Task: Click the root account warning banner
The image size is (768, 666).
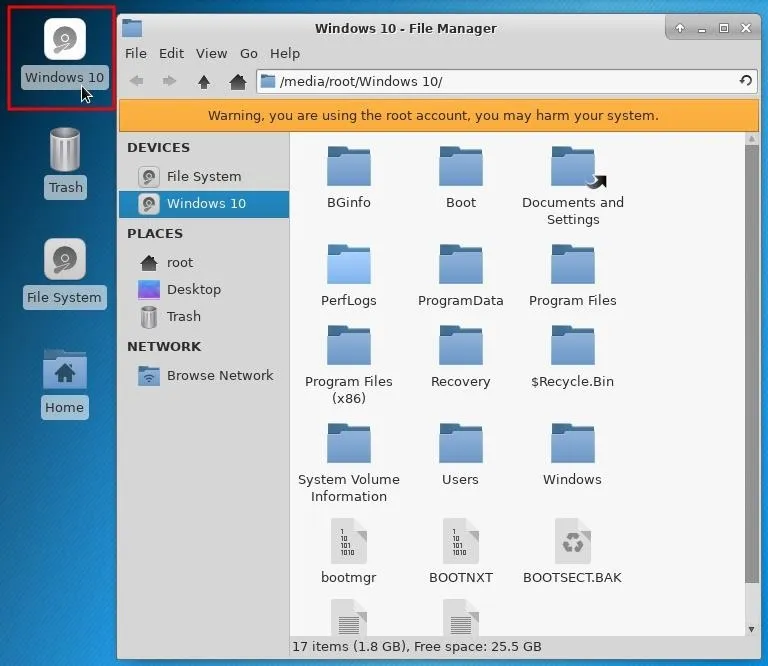Action: [438, 116]
